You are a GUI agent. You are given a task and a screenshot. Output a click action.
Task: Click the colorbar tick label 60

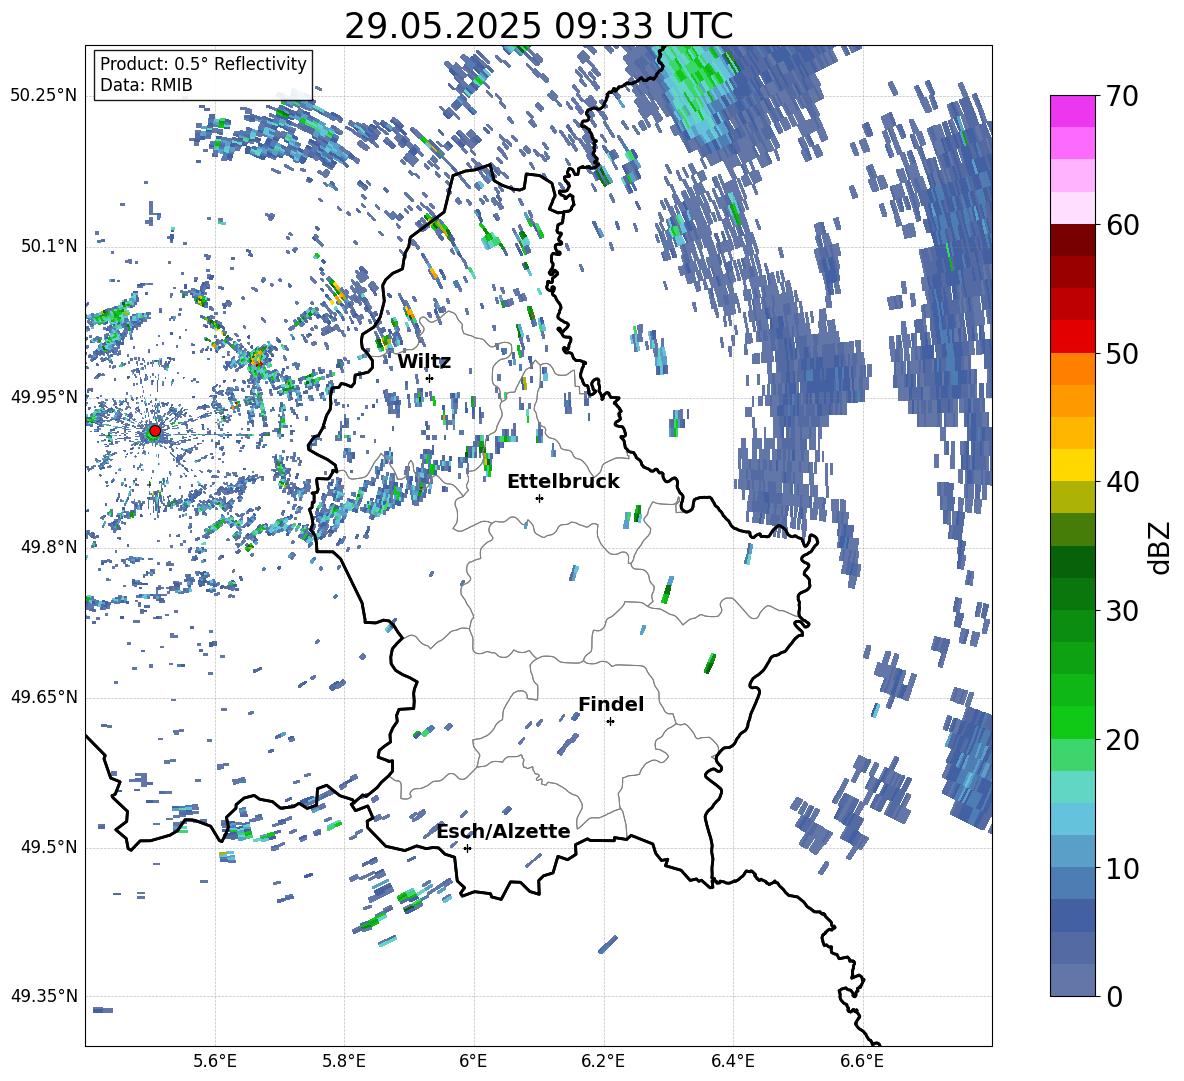point(1122,225)
